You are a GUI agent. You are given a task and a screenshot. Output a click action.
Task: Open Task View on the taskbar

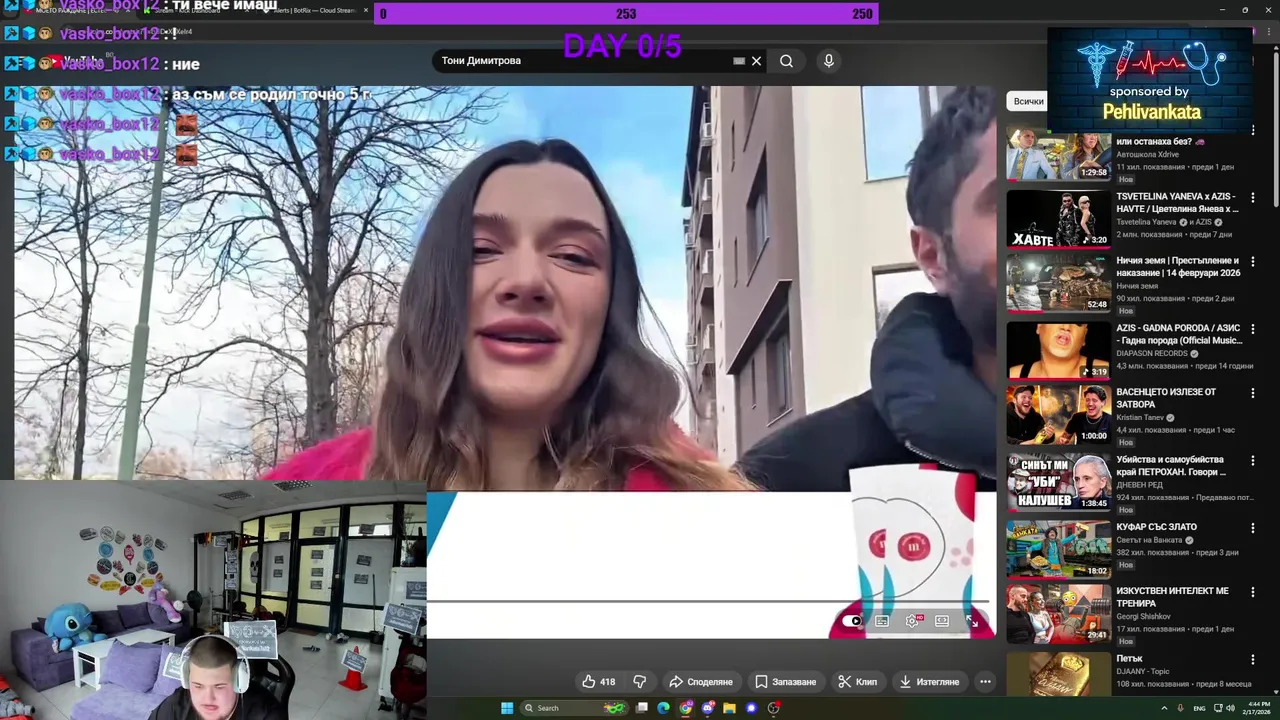pyautogui.click(x=641, y=708)
